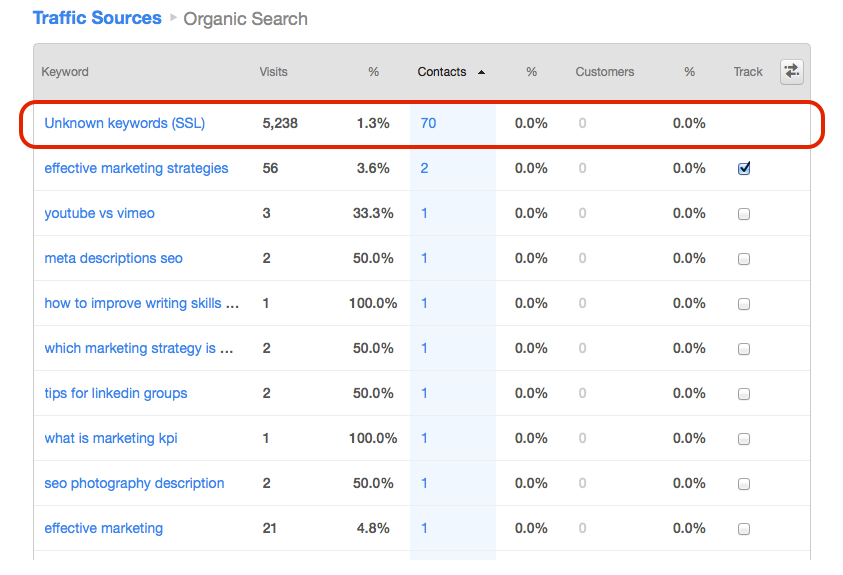The image size is (843, 575).
Task: Open Unknown keywords (SSL) link
Action: pos(125,123)
